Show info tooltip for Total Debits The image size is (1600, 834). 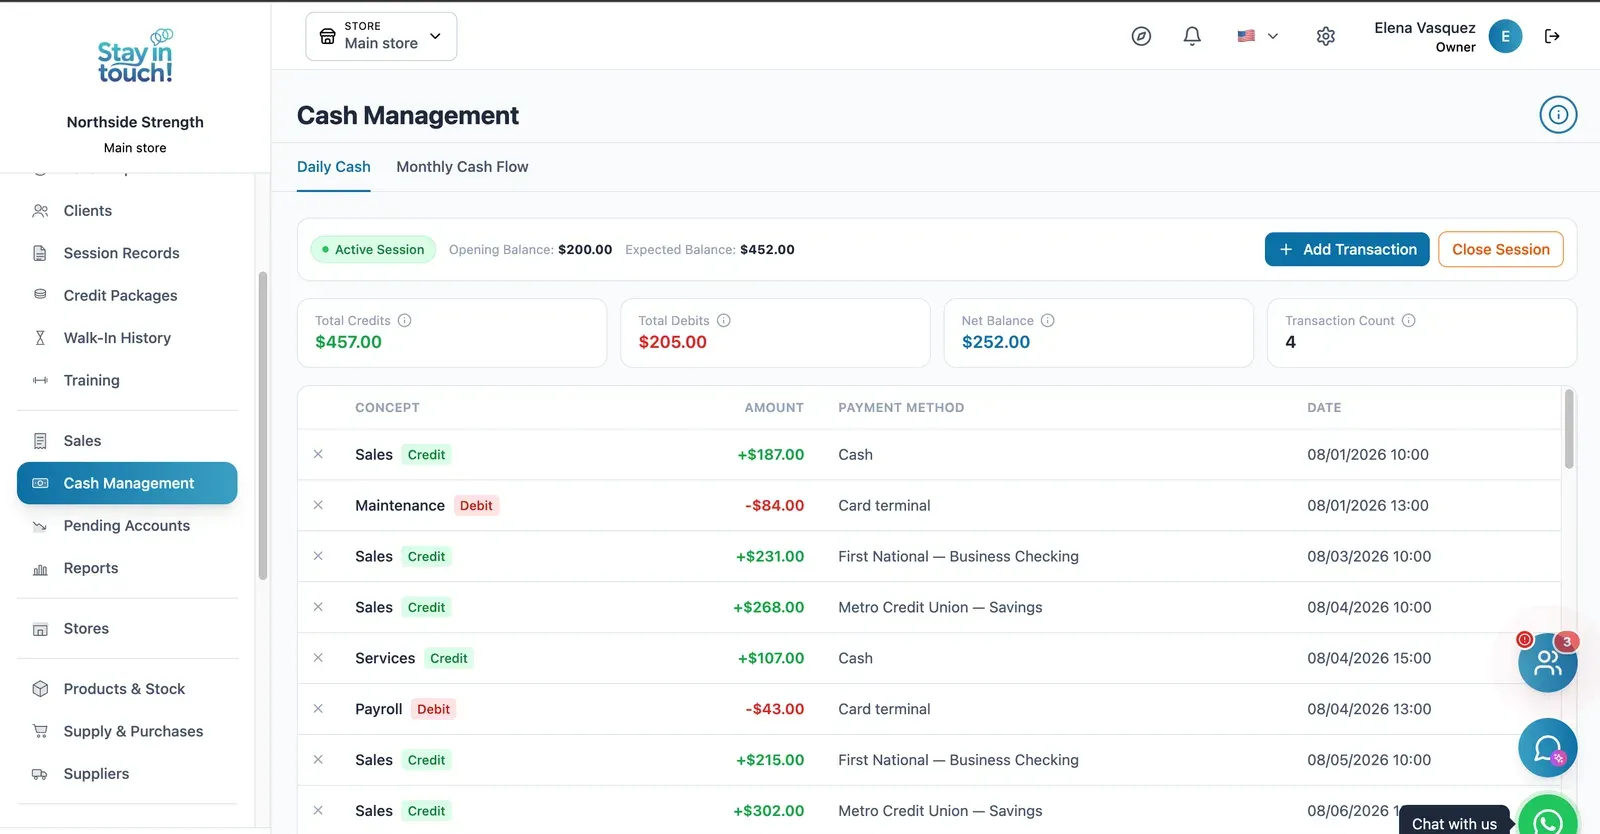[724, 321]
